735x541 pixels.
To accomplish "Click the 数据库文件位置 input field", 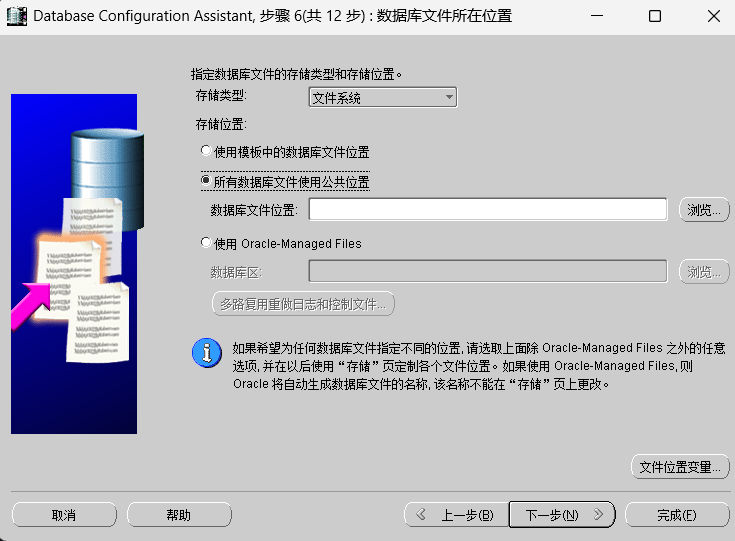I will [488, 209].
